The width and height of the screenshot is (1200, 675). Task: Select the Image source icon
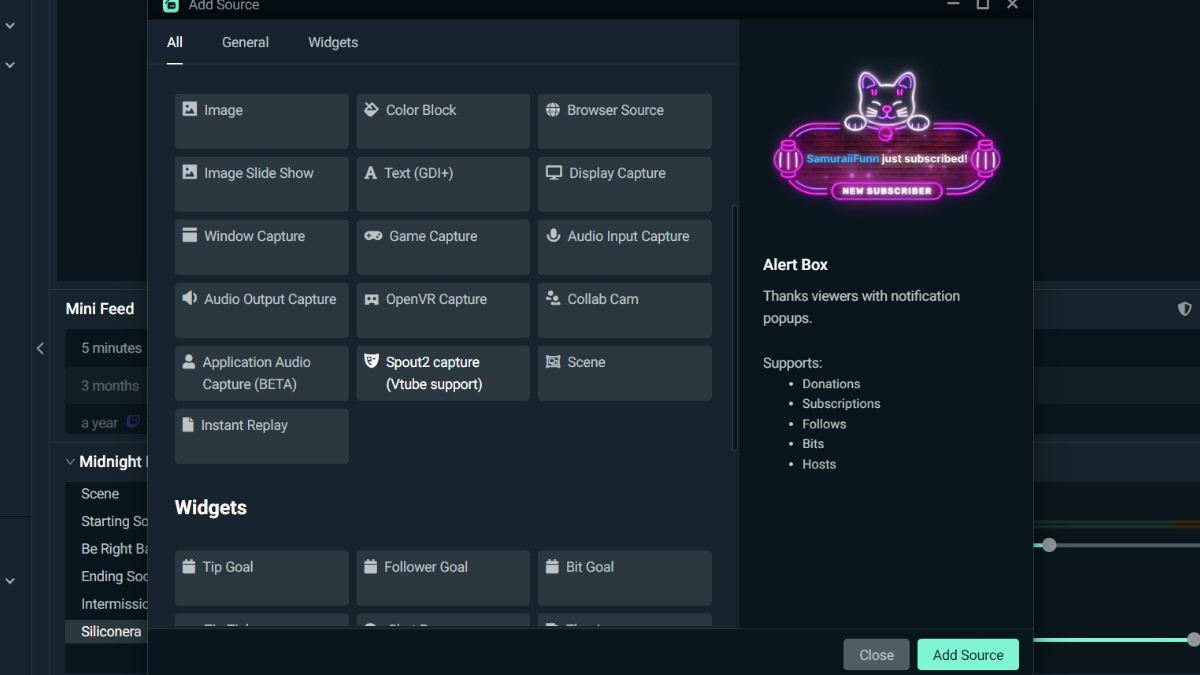point(190,110)
